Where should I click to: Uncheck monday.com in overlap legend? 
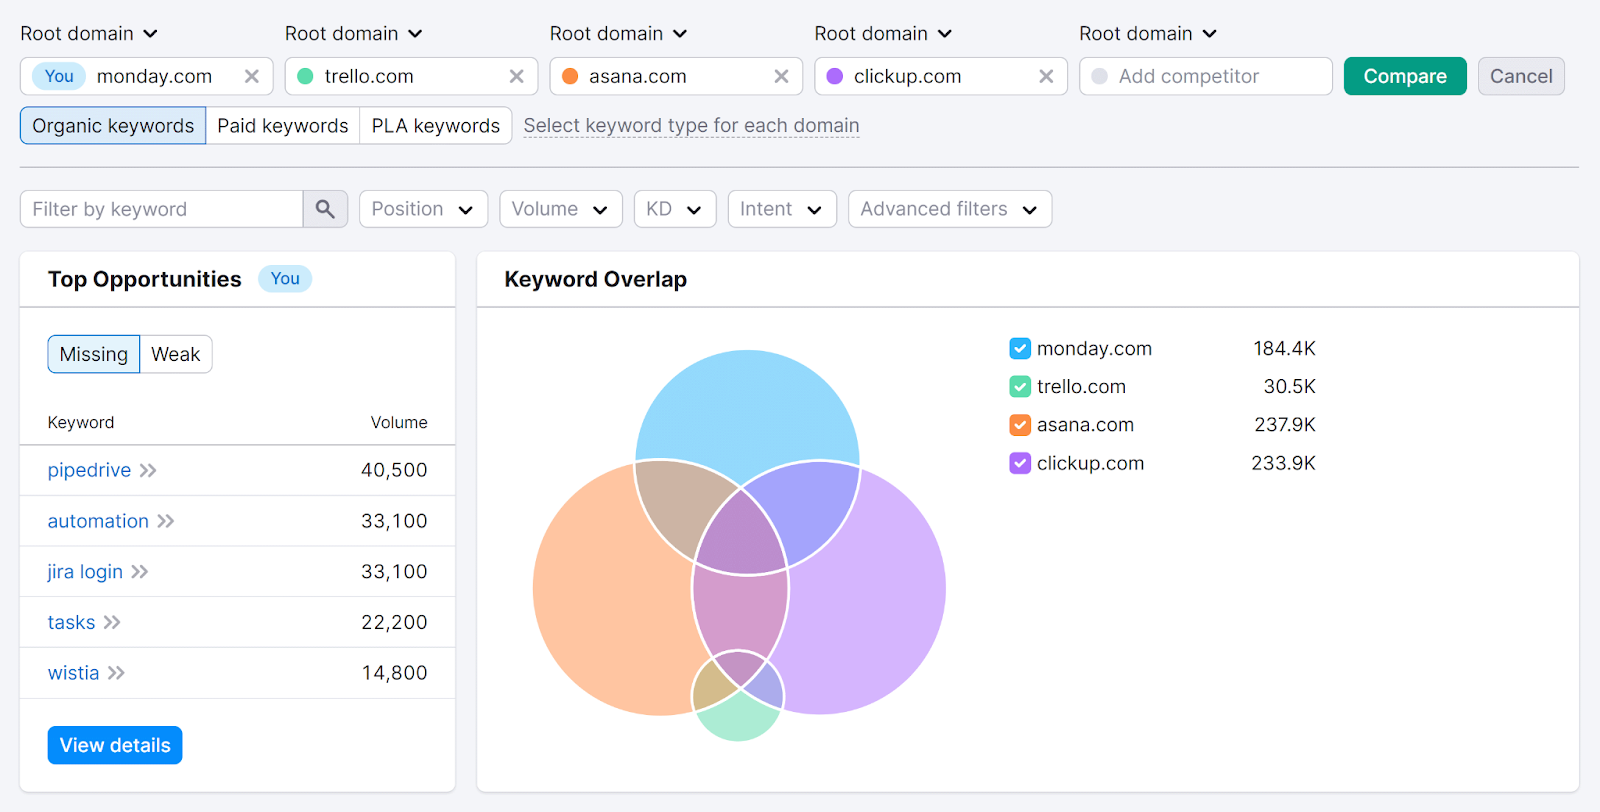coord(1020,349)
